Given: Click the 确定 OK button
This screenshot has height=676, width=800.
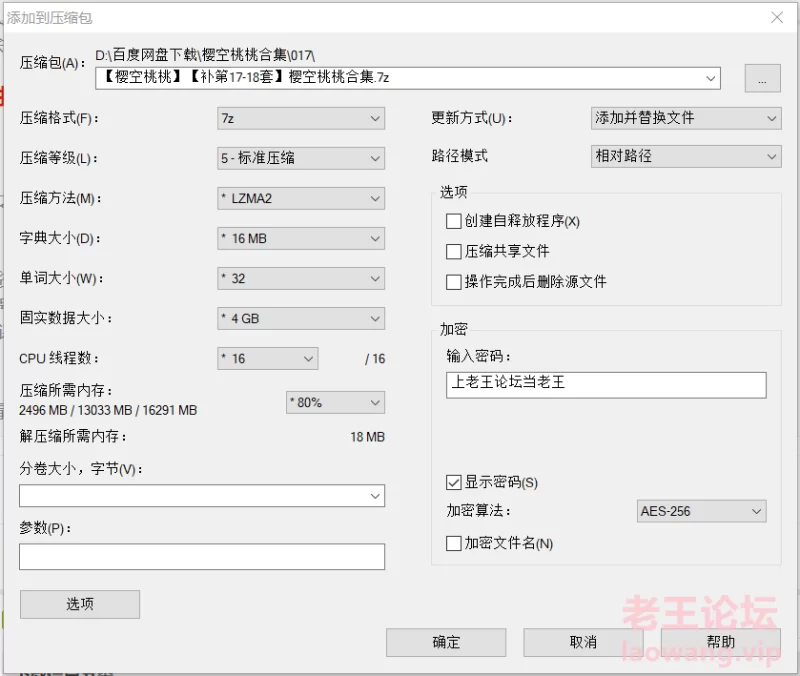Looking at the screenshot, I should coord(446,642).
